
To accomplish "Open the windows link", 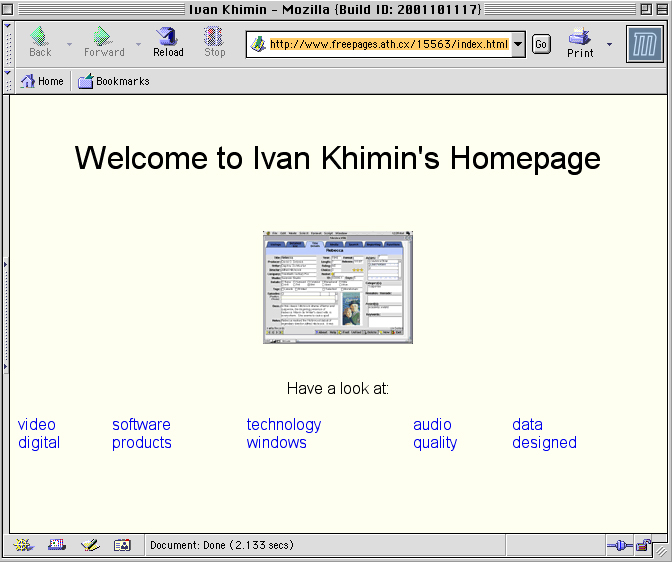I will (276, 442).
